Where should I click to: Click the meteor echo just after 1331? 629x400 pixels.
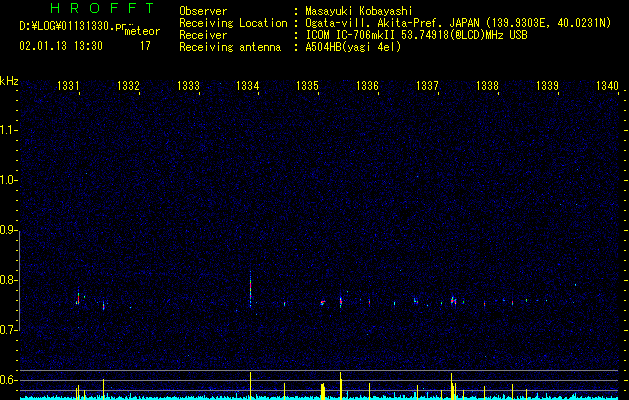pos(78,296)
